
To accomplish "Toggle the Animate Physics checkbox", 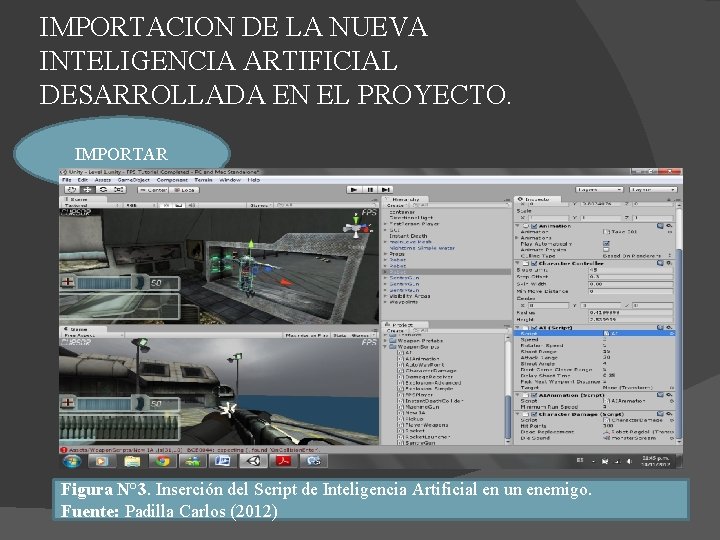I will [606, 250].
